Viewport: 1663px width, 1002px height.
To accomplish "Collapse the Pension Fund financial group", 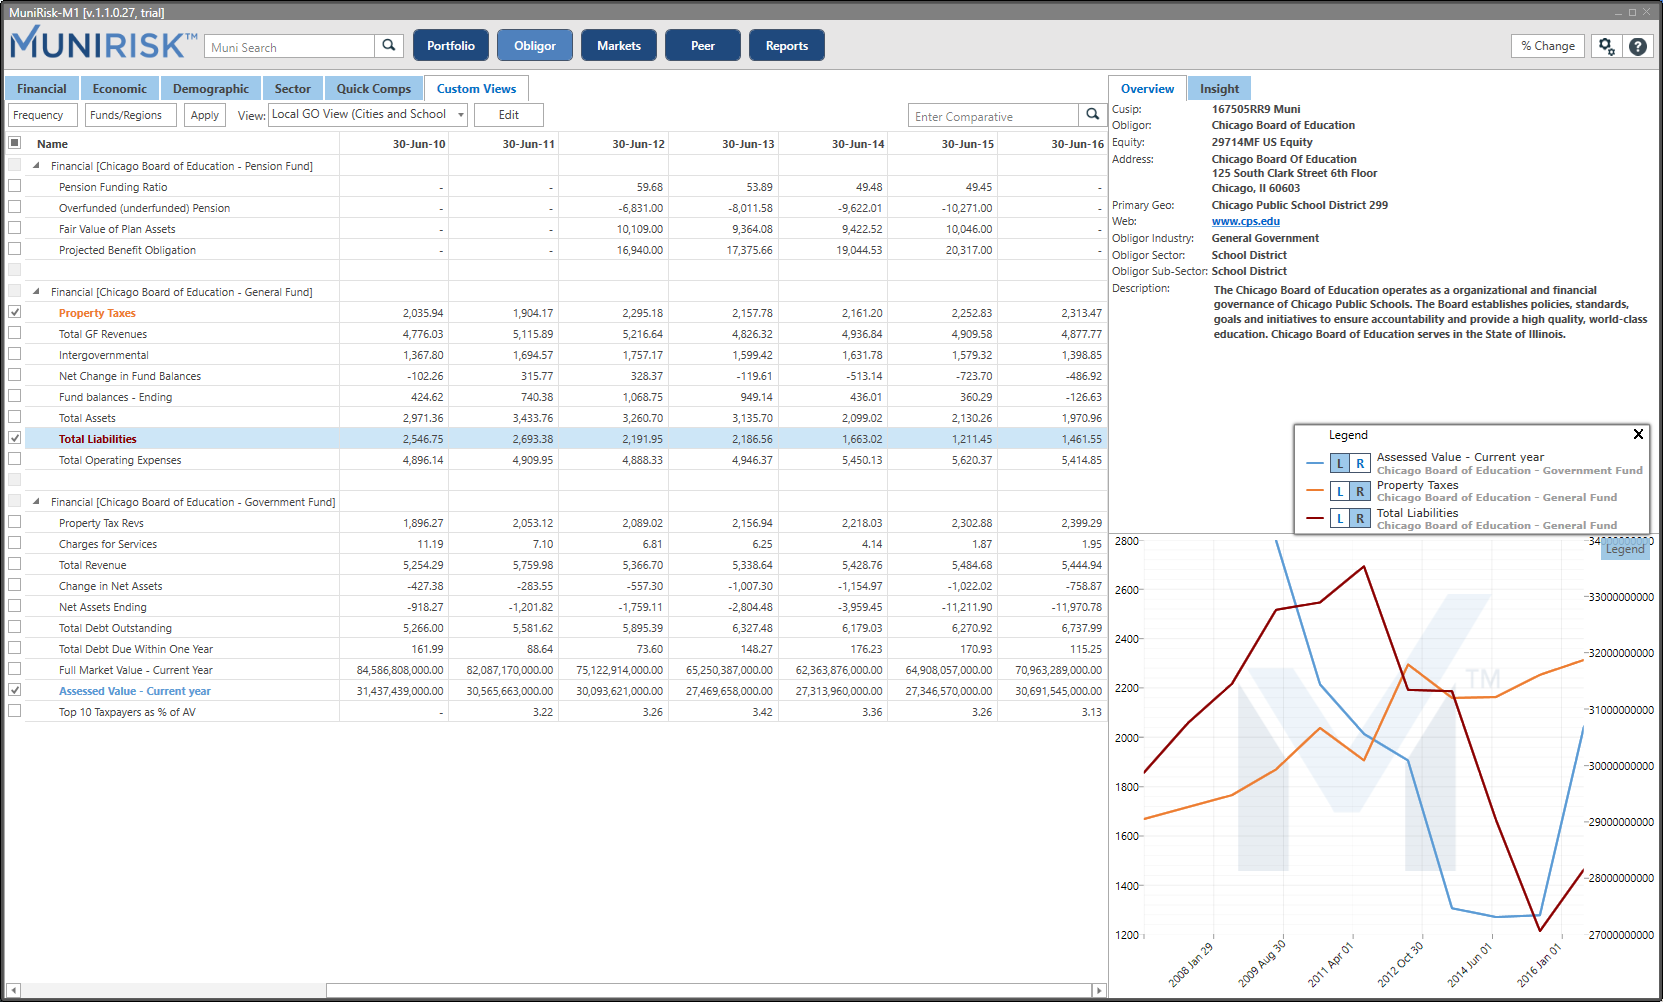I will point(37,166).
